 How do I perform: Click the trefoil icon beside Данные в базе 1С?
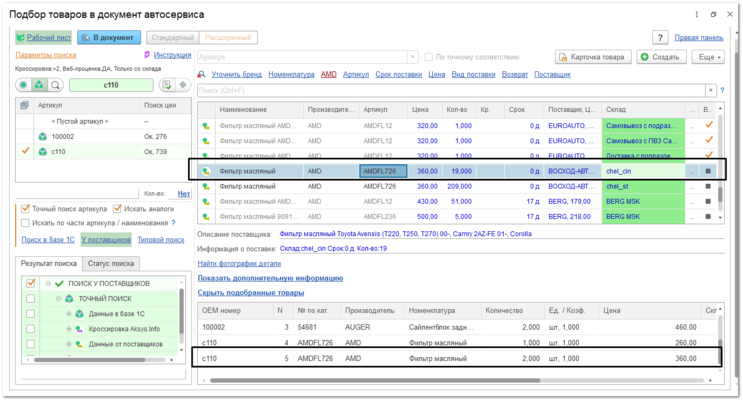(79, 314)
